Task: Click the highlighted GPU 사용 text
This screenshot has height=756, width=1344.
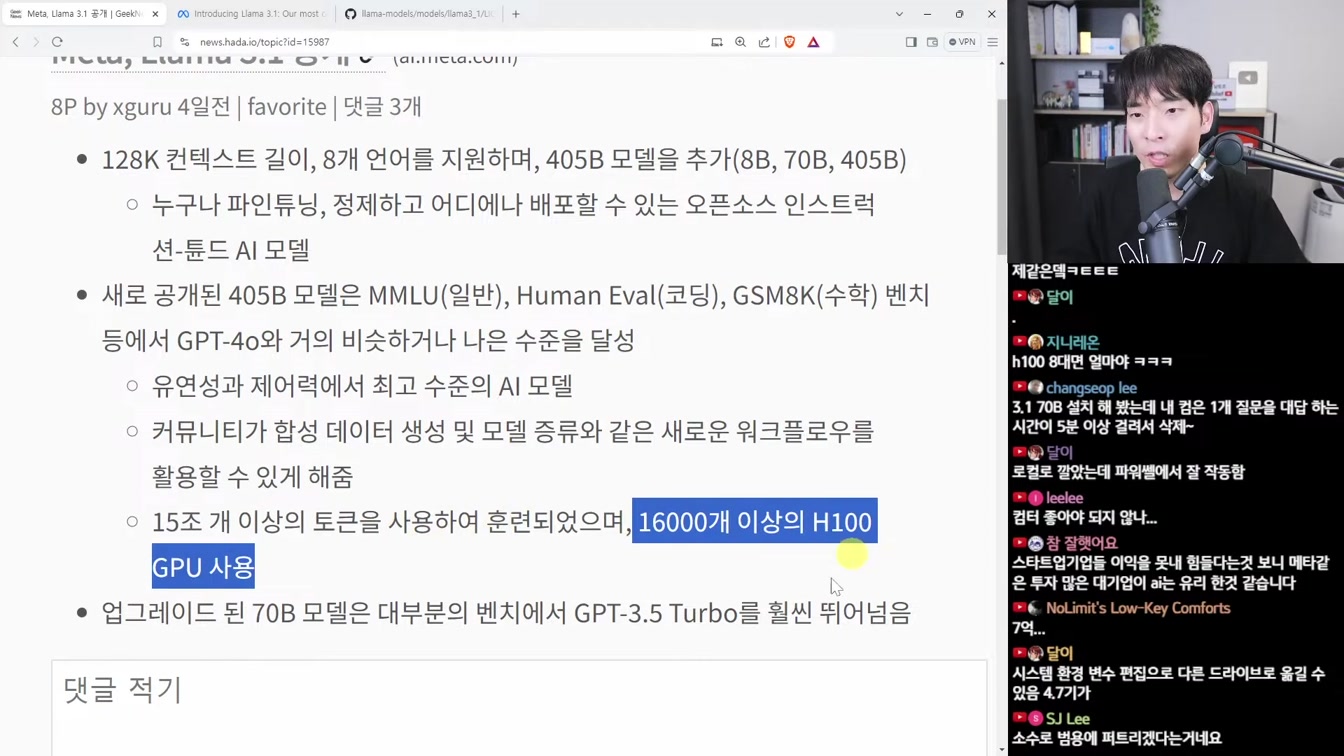Action: coord(203,567)
